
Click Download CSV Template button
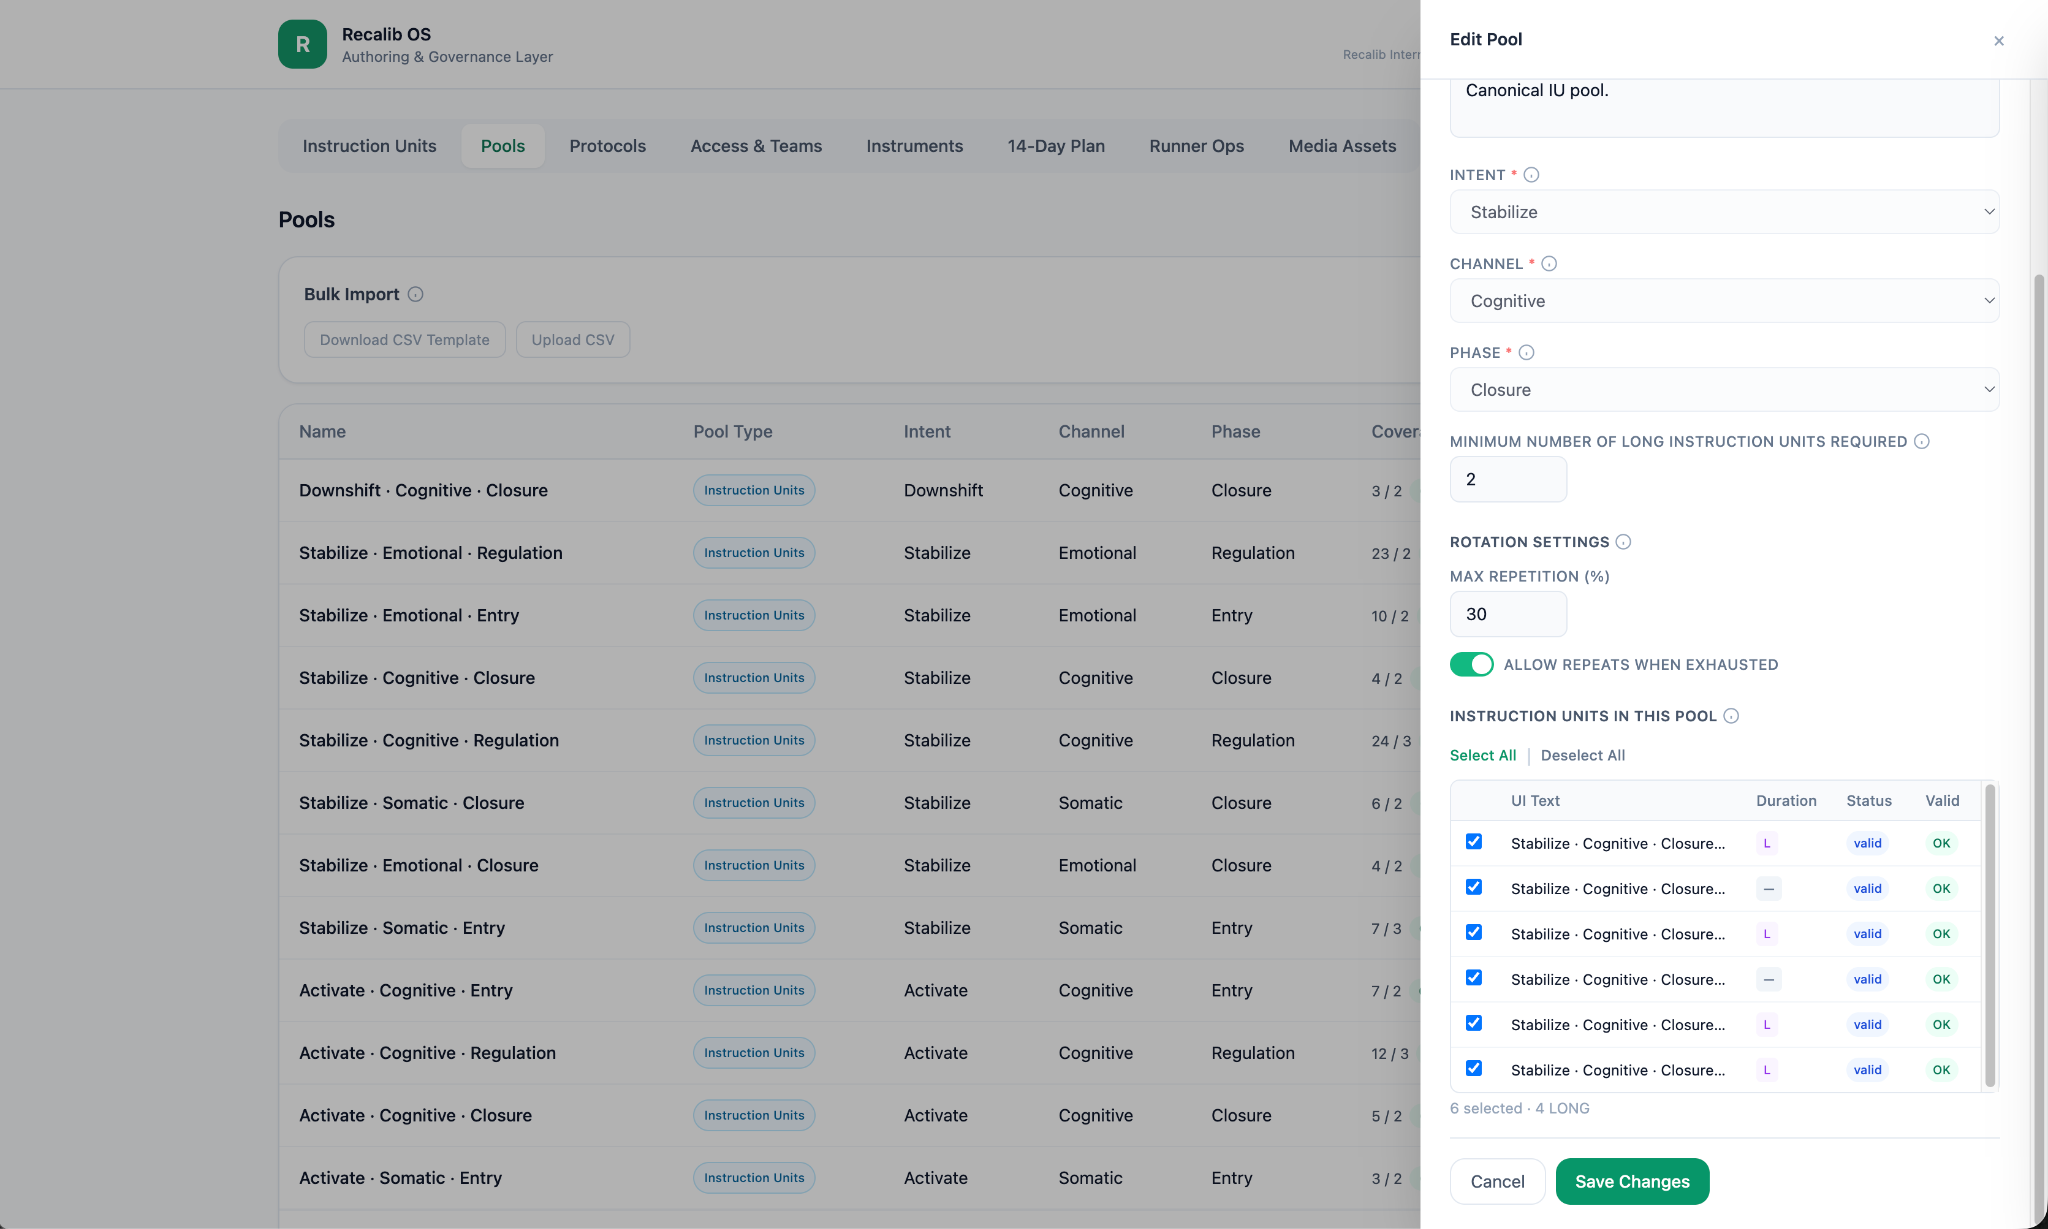404,340
